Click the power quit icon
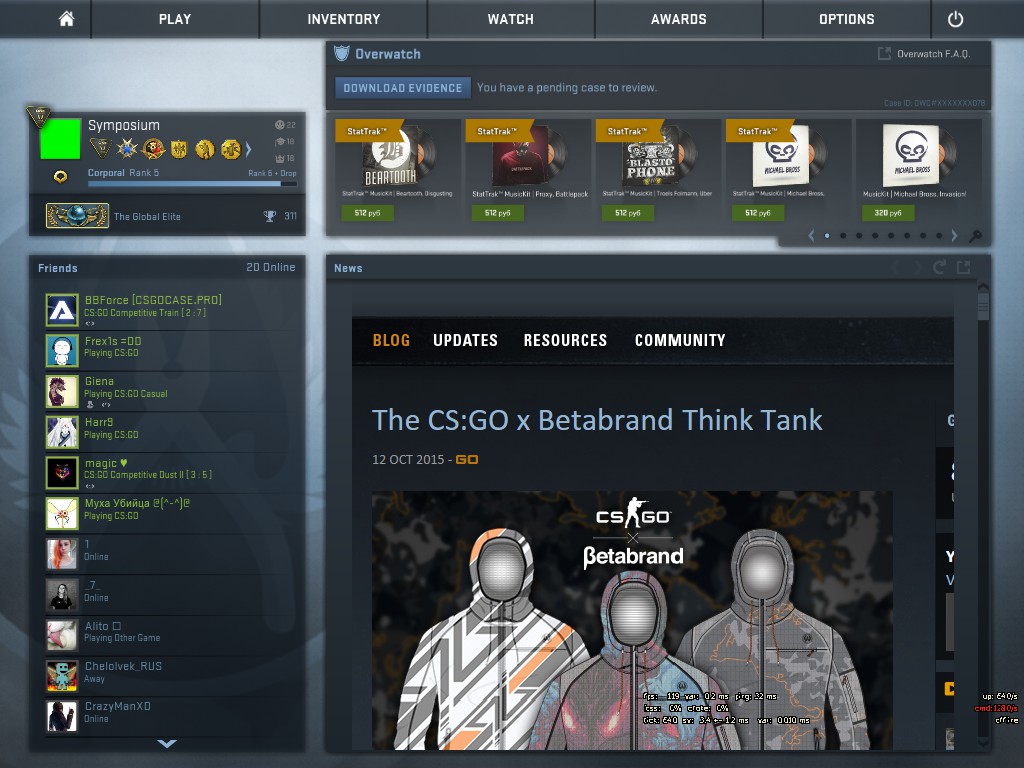Image resolution: width=1024 pixels, height=768 pixels. (955, 19)
